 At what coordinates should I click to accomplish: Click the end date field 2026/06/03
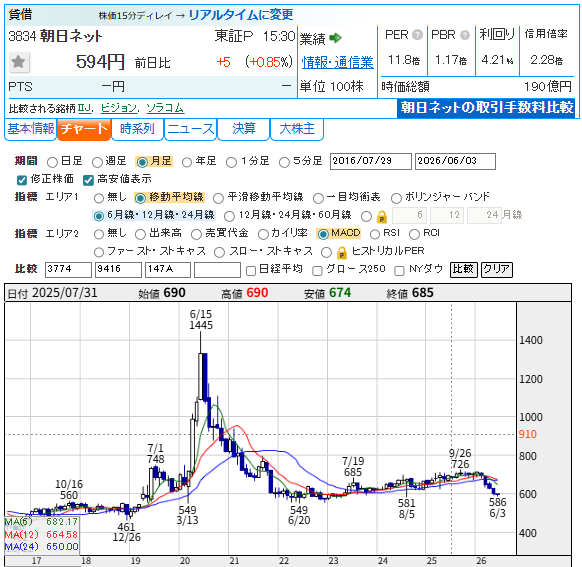(455, 161)
